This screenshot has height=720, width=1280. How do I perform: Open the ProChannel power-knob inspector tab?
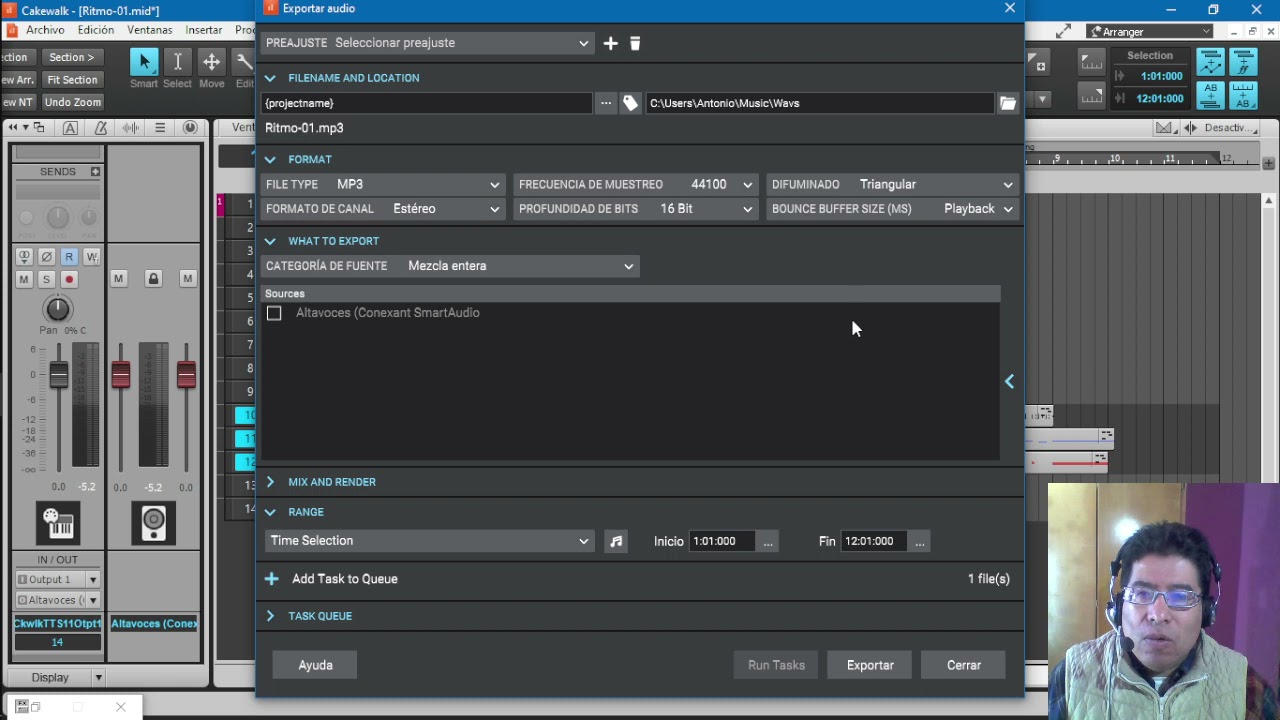(x=190, y=128)
